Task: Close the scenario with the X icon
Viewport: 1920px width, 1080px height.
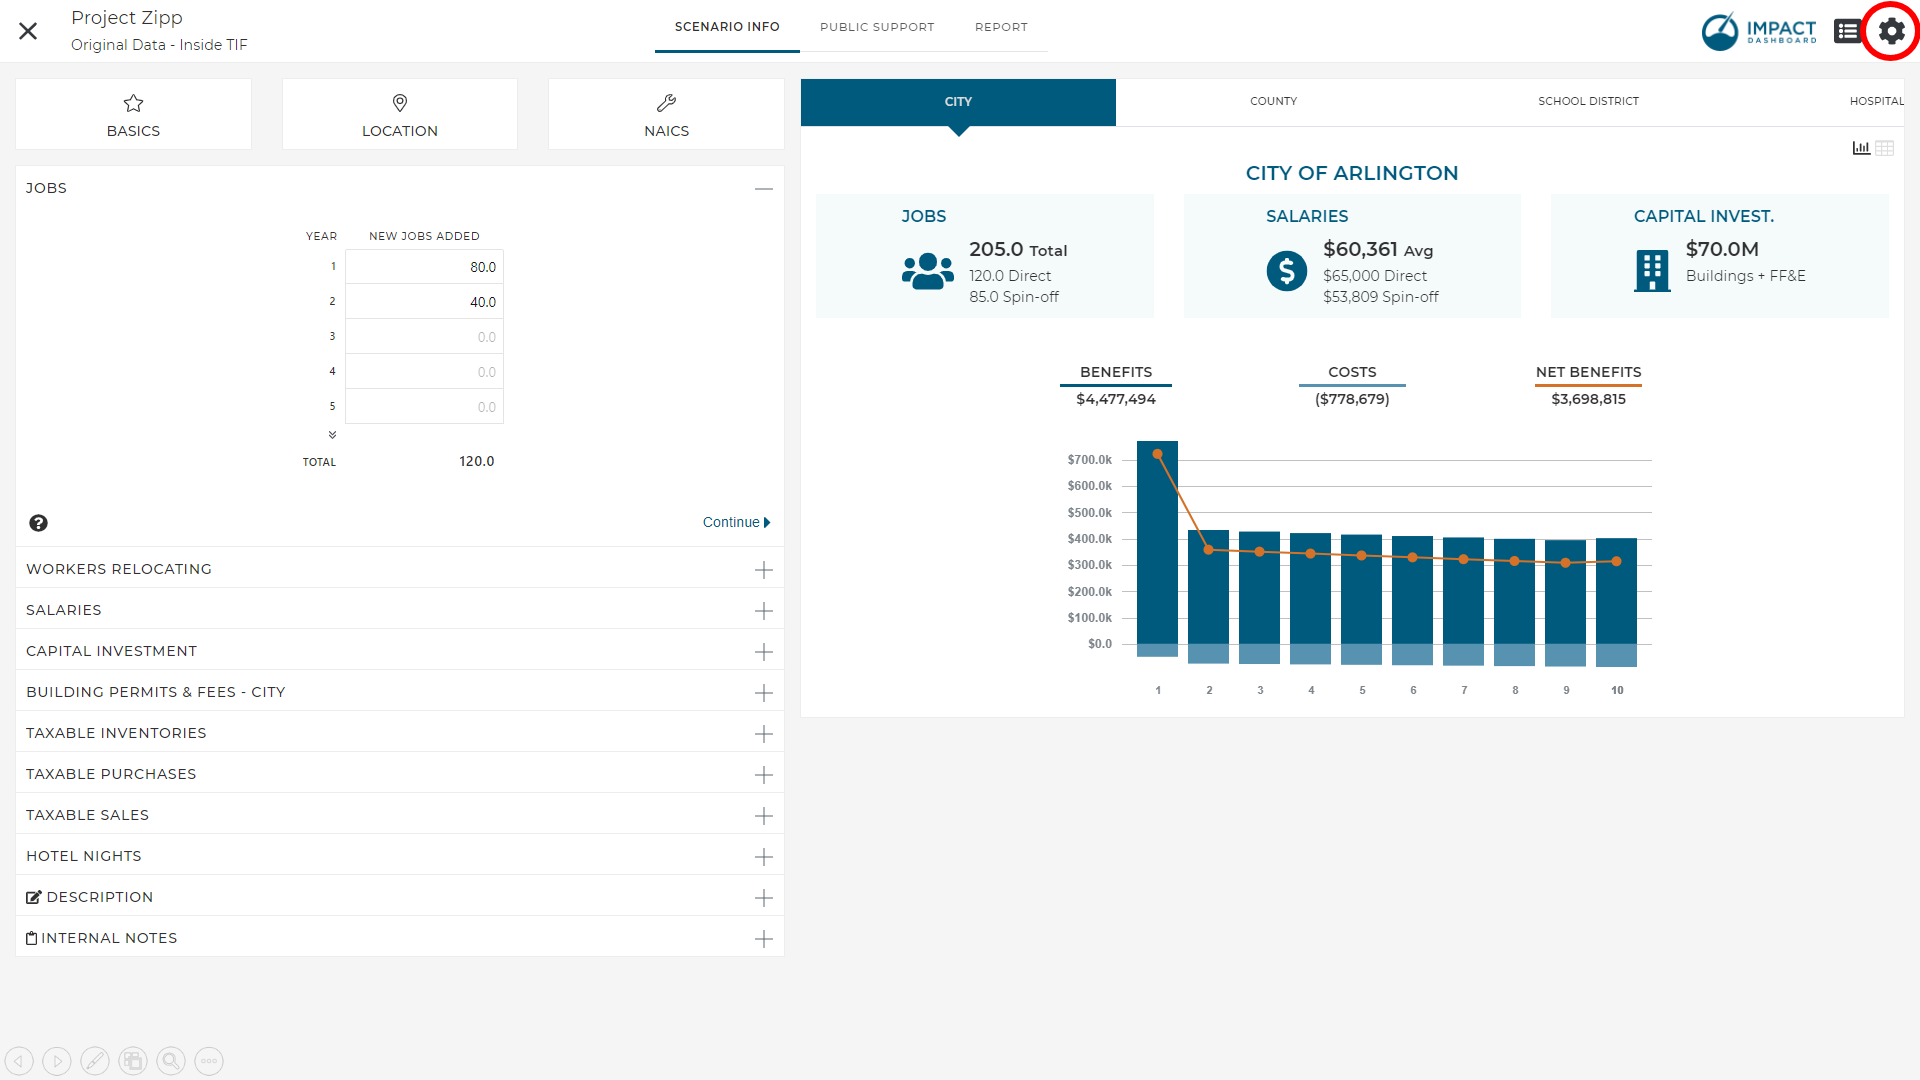Action: [x=28, y=31]
